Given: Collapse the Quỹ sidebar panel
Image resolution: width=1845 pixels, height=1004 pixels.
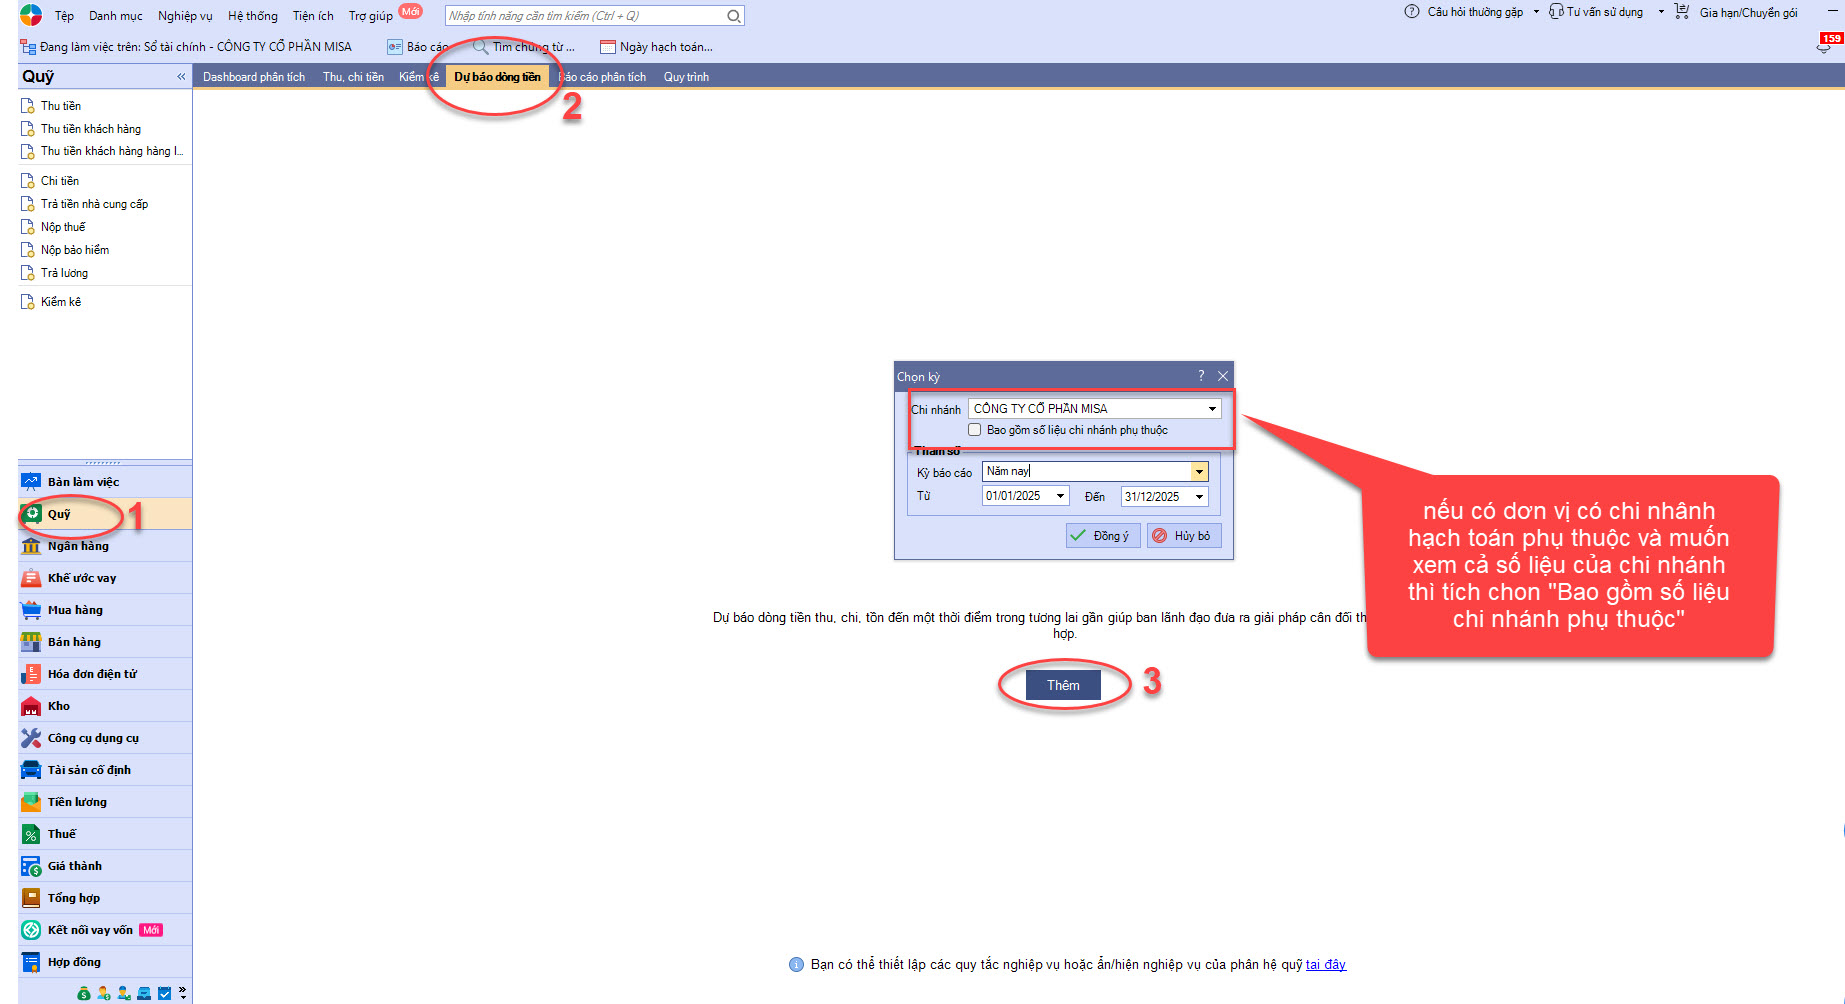Looking at the screenshot, I should pos(181,77).
